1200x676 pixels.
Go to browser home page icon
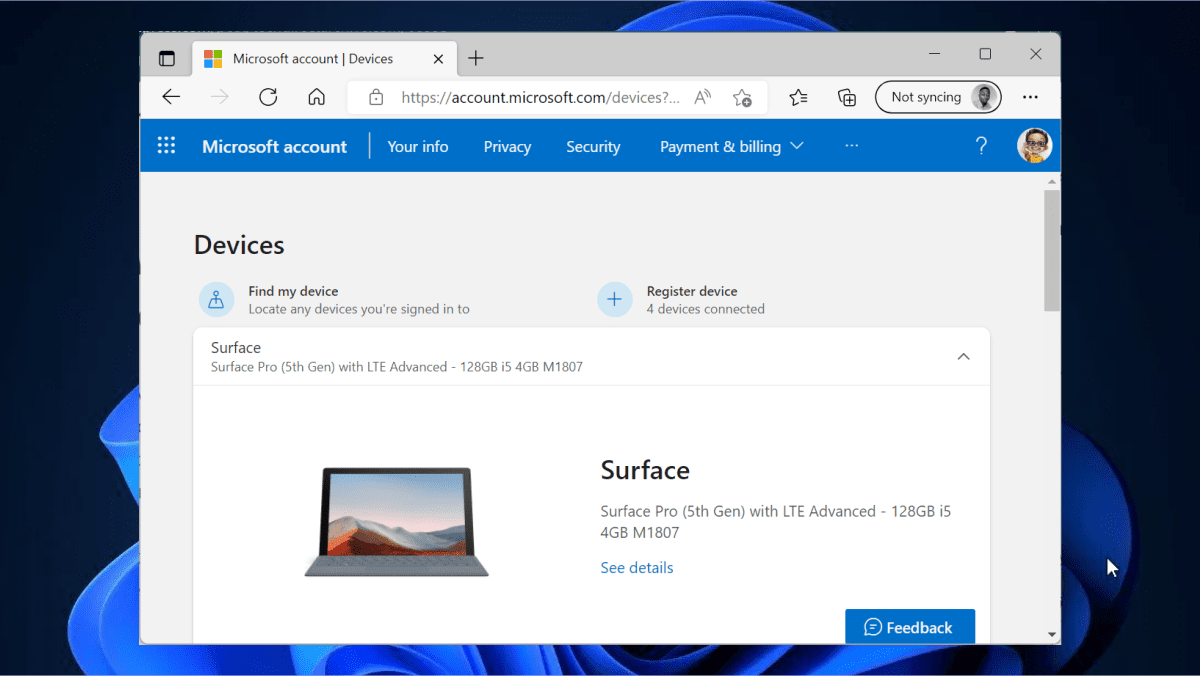coord(317,97)
